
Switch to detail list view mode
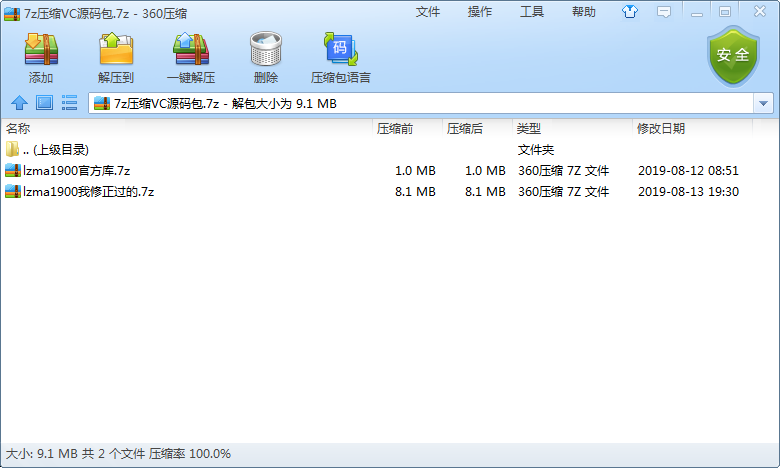pos(69,103)
